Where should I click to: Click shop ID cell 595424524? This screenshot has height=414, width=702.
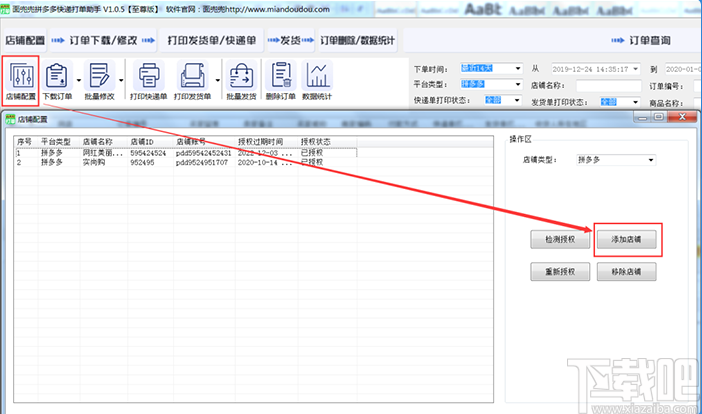(x=148, y=153)
